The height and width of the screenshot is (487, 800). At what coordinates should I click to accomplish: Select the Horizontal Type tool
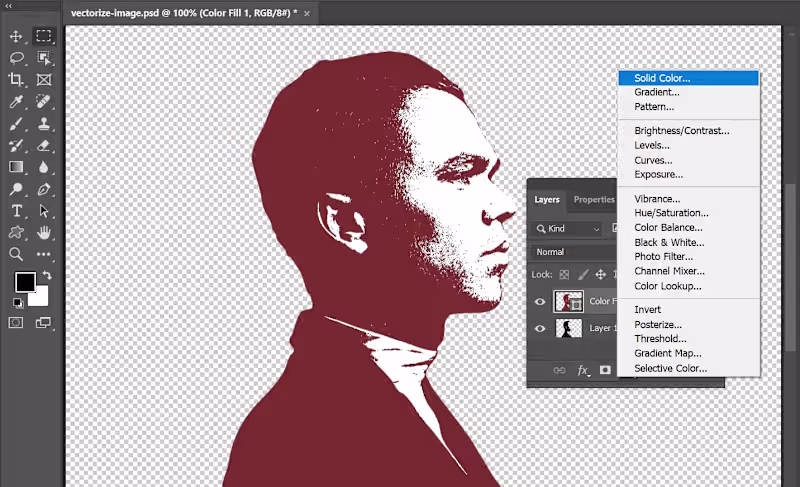coord(16,211)
